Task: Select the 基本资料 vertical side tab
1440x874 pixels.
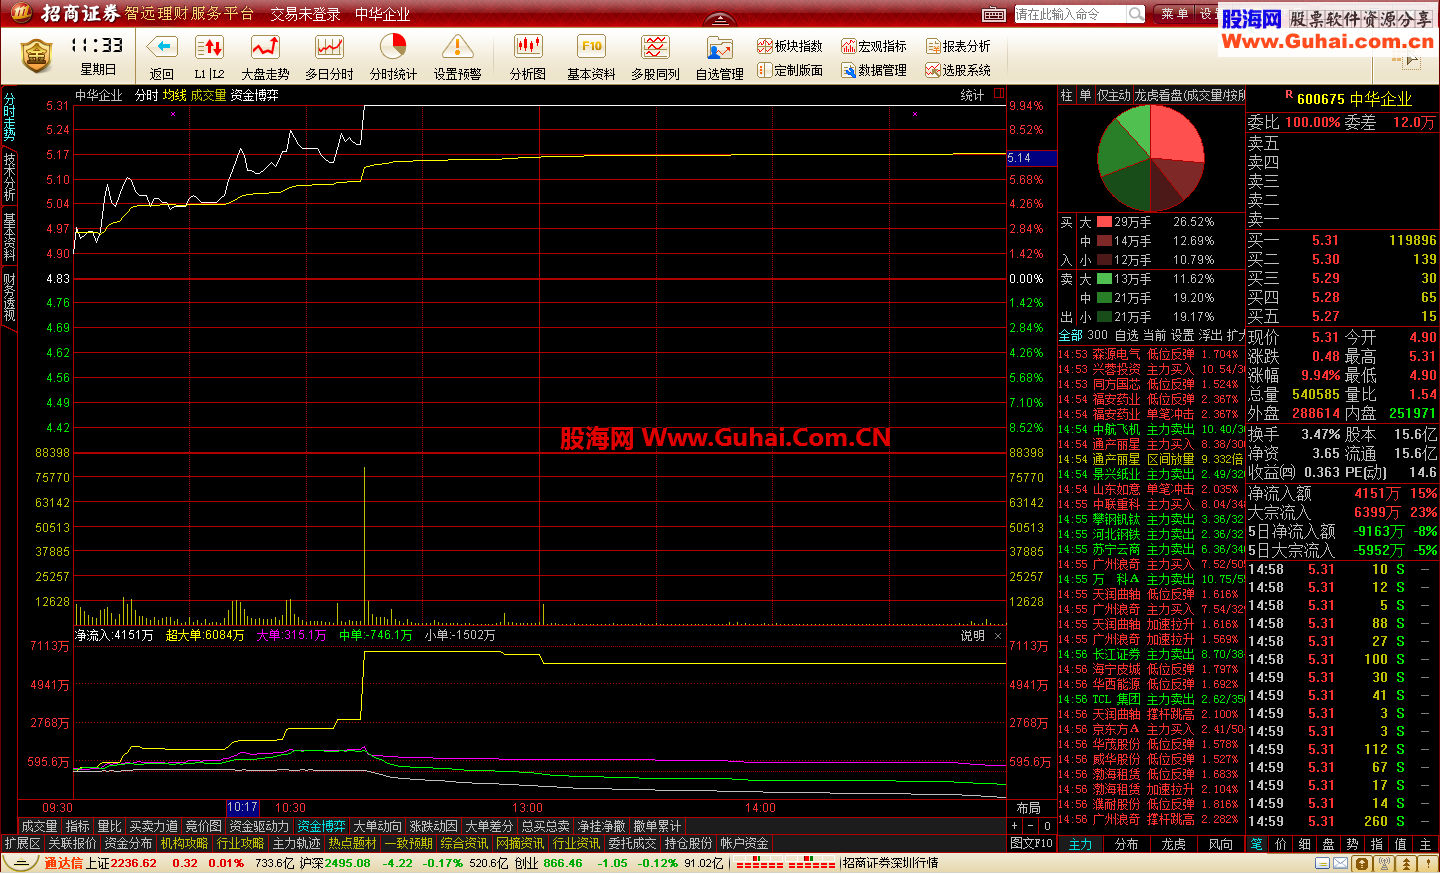Action: (9, 237)
